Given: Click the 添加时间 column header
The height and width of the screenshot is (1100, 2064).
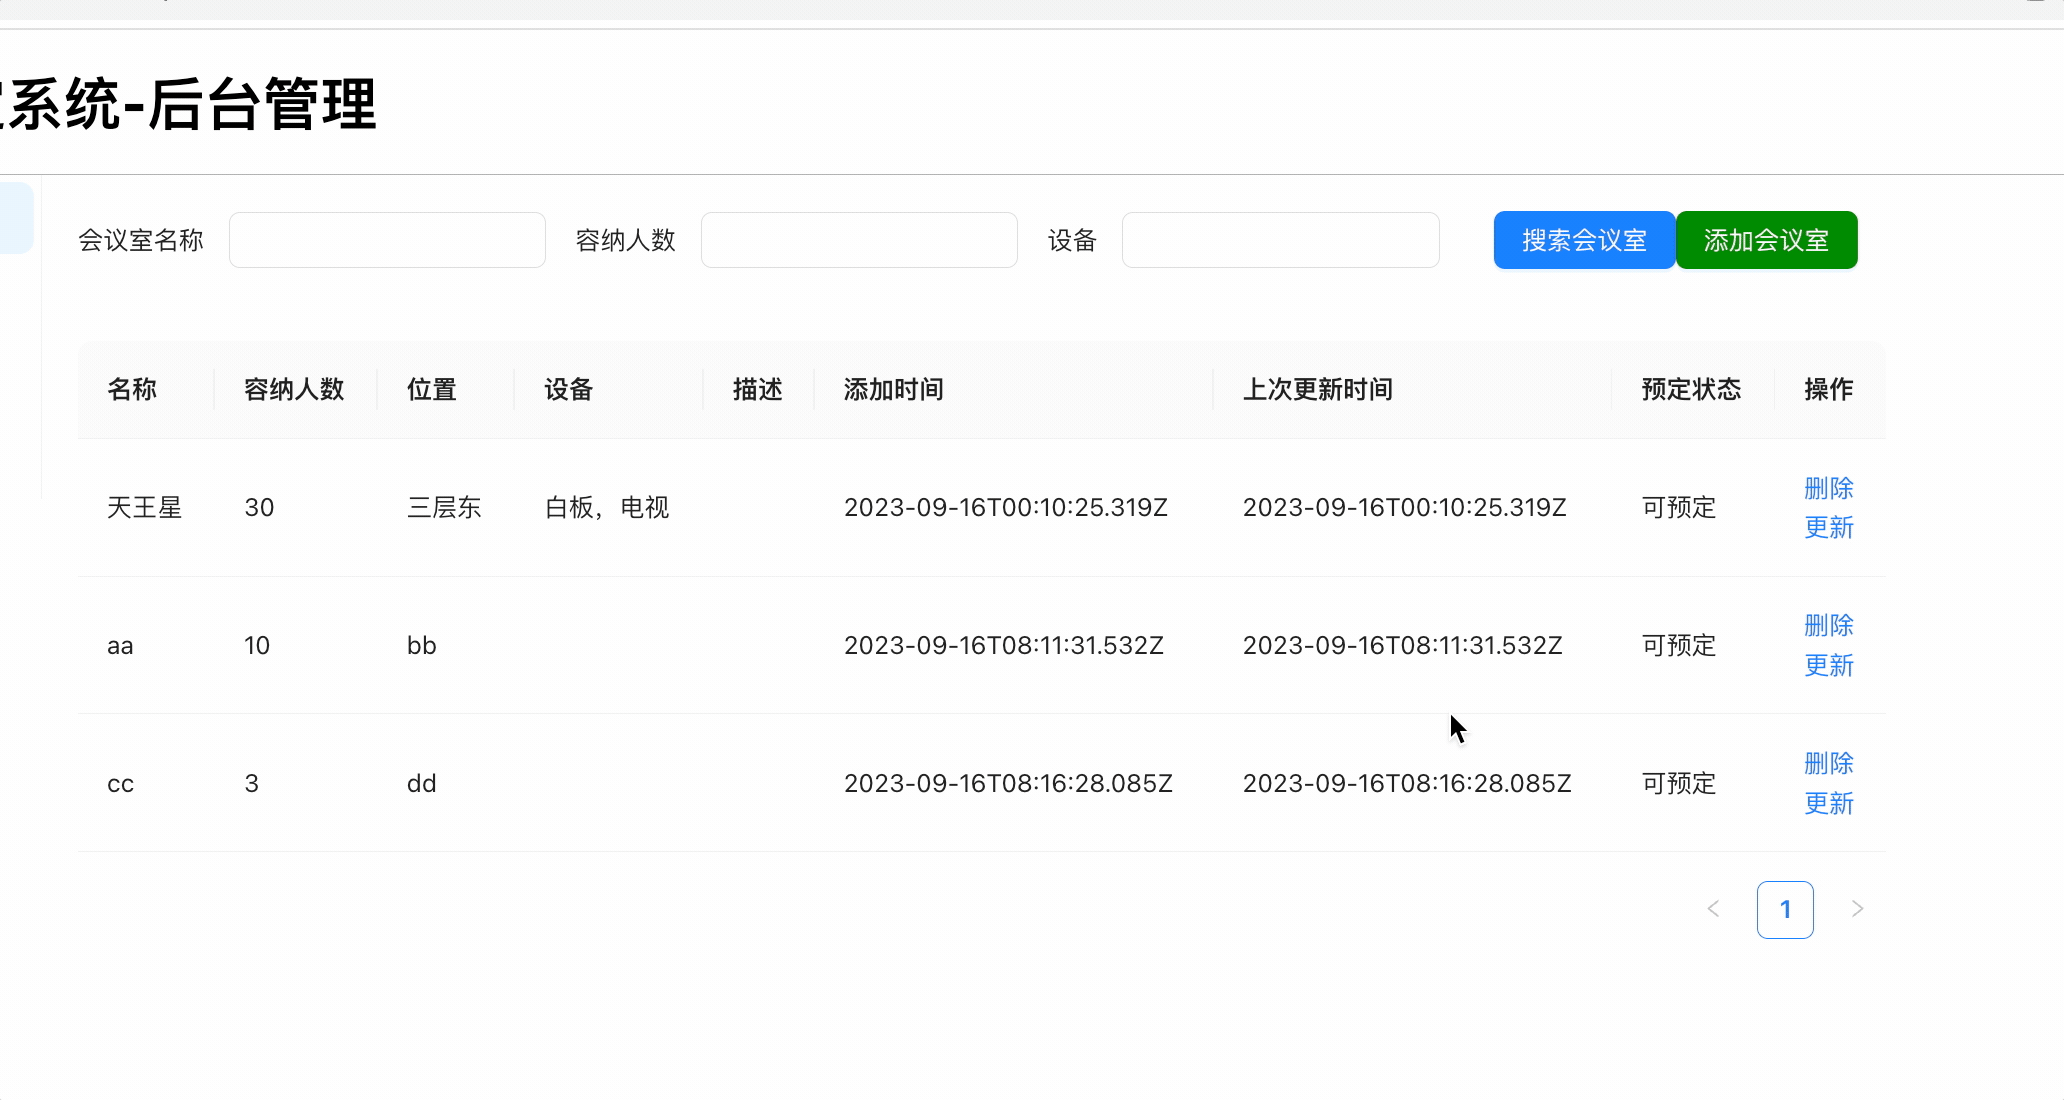Looking at the screenshot, I should click(893, 390).
